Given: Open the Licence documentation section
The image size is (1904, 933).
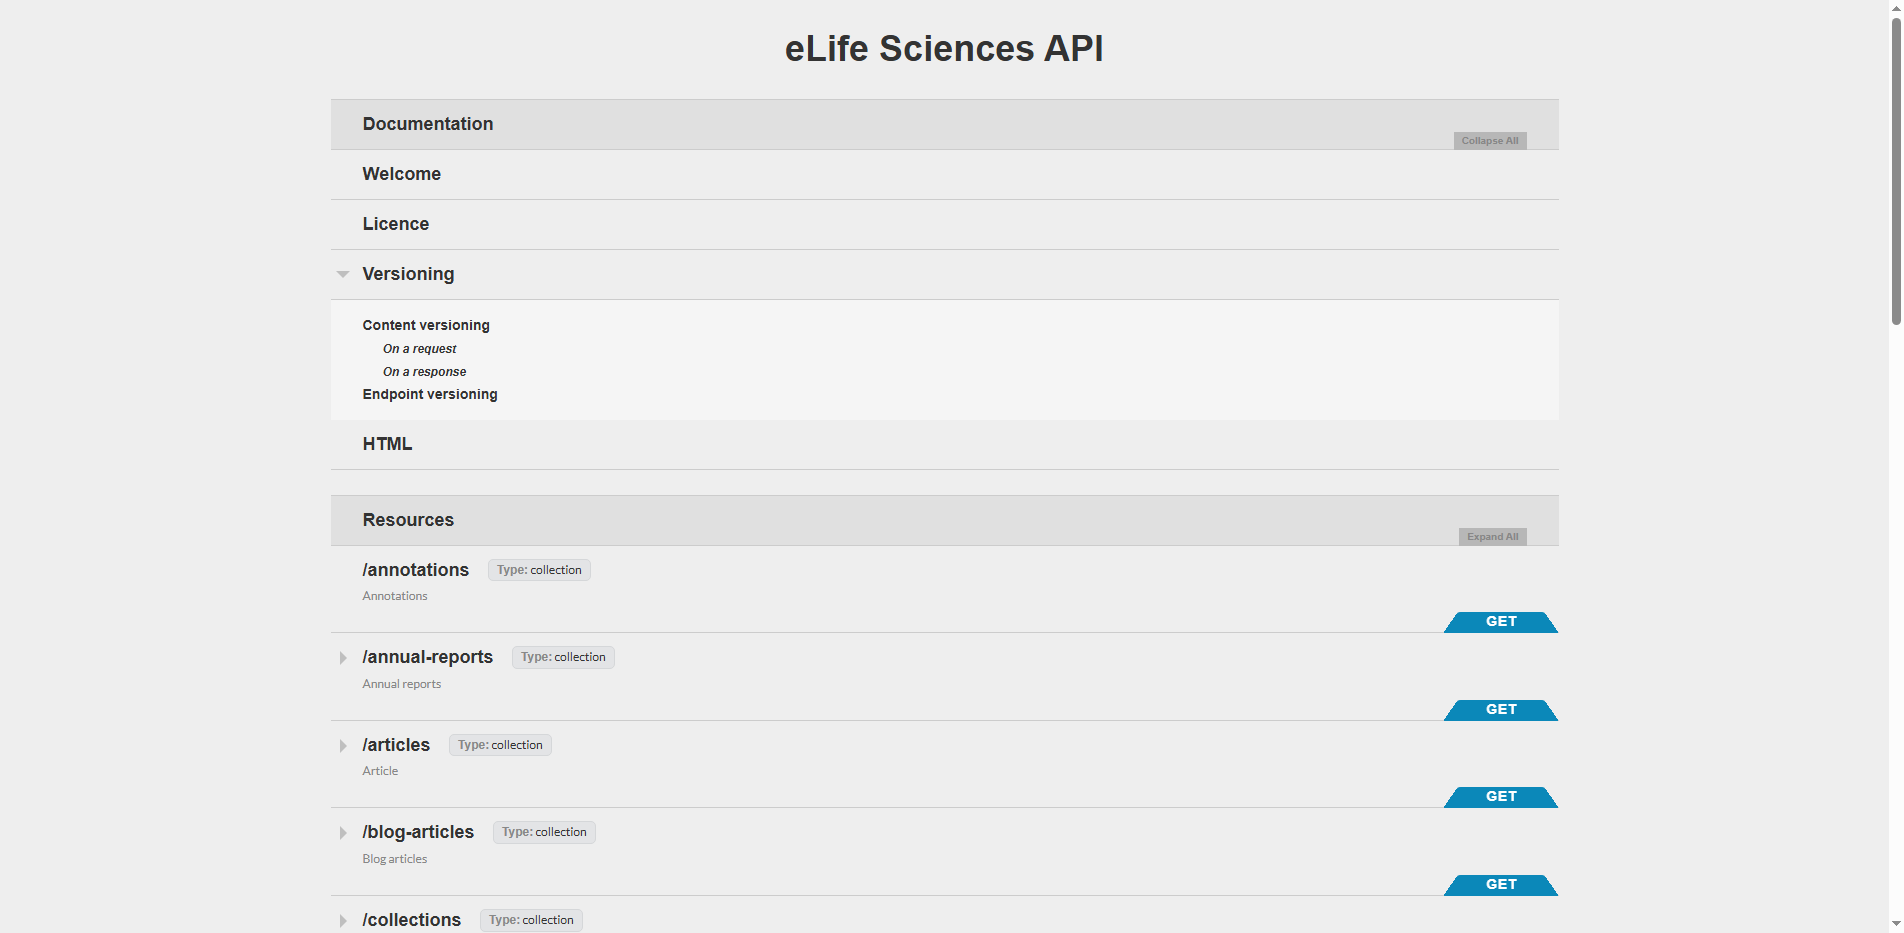Looking at the screenshot, I should pos(396,223).
